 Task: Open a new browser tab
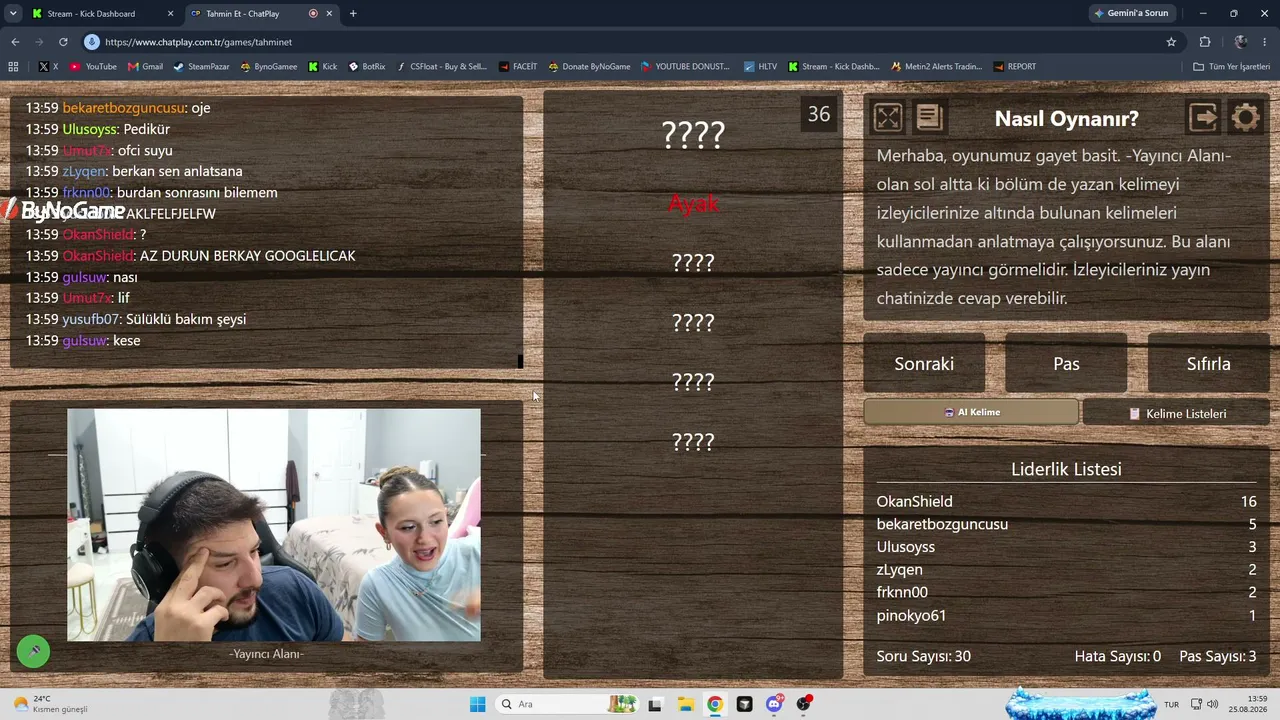353,14
